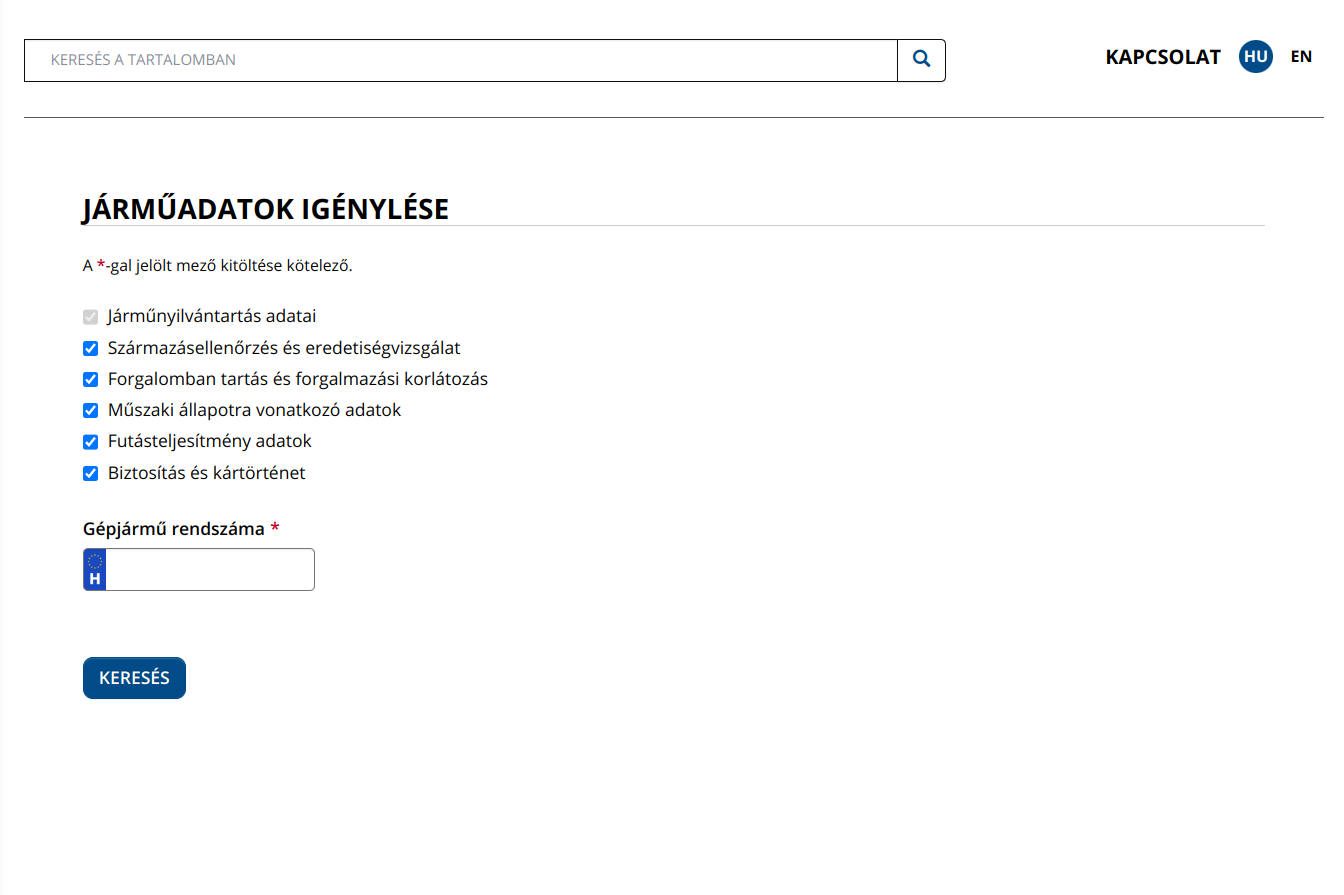Focus the 'Keresés a tartalomban' search field
Screen dimensions: 1344x895
(460, 60)
